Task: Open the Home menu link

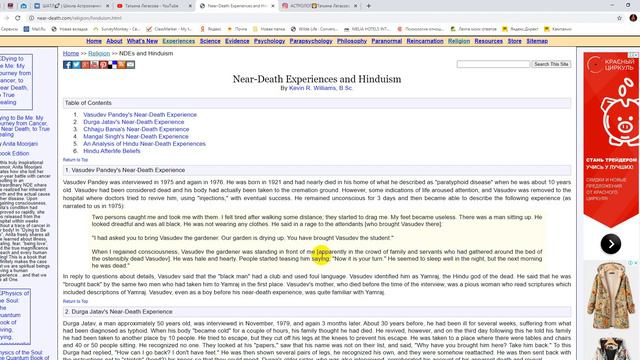Action: [x=94, y=41]
